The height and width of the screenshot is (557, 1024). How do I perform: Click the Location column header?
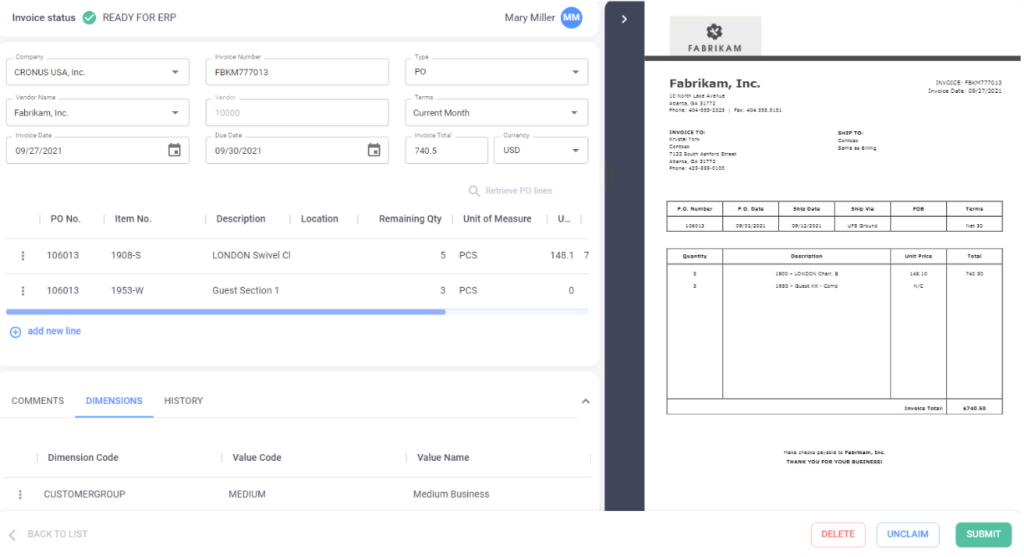[x=319, y=219]
